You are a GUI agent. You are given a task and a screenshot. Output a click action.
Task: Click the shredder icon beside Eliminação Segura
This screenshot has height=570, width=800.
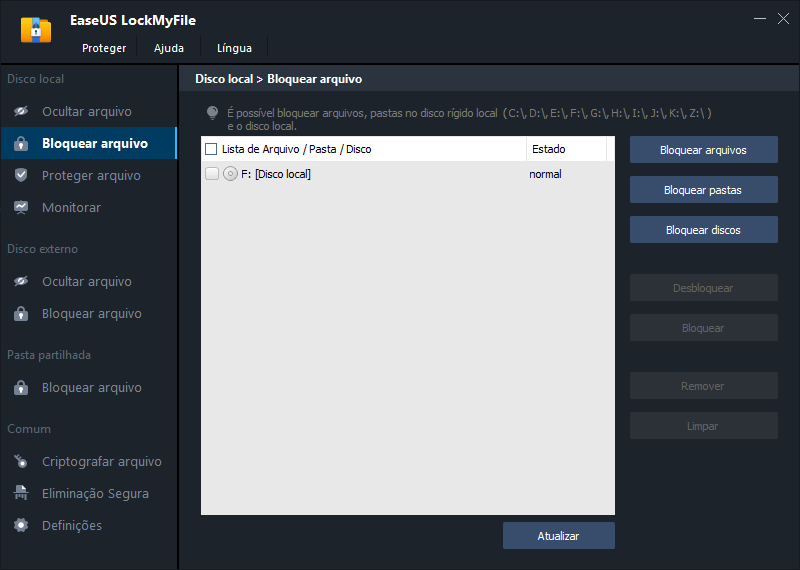coord(21,493)
